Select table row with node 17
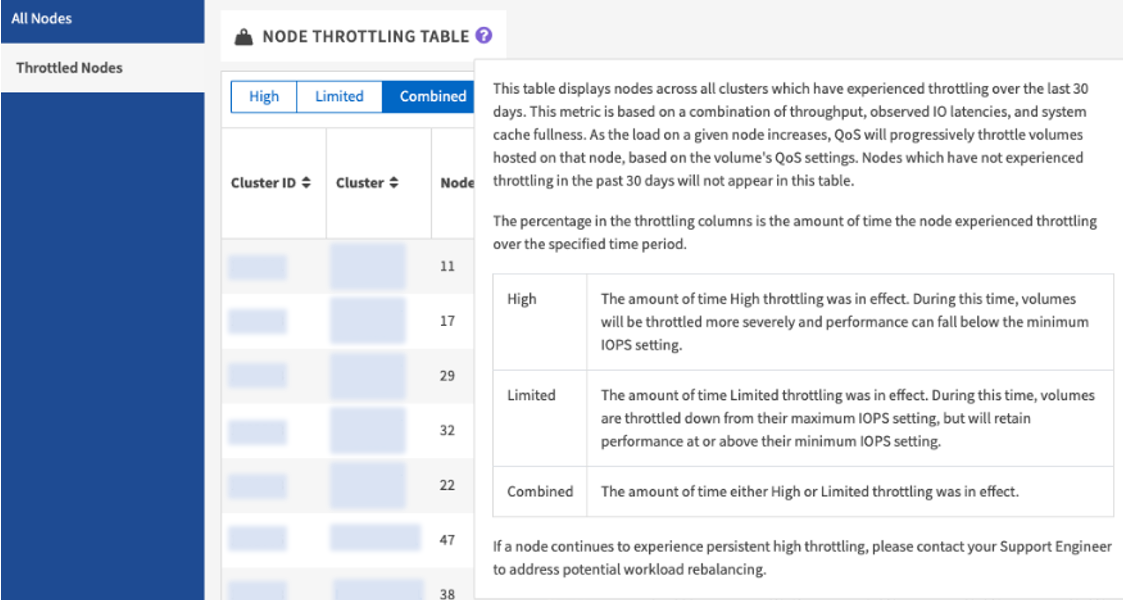This screenshot has width=1123, height=600. coord(447,321)
